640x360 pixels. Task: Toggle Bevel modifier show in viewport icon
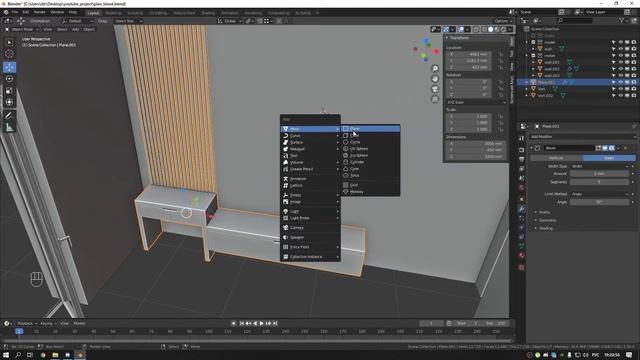point(605,148)
